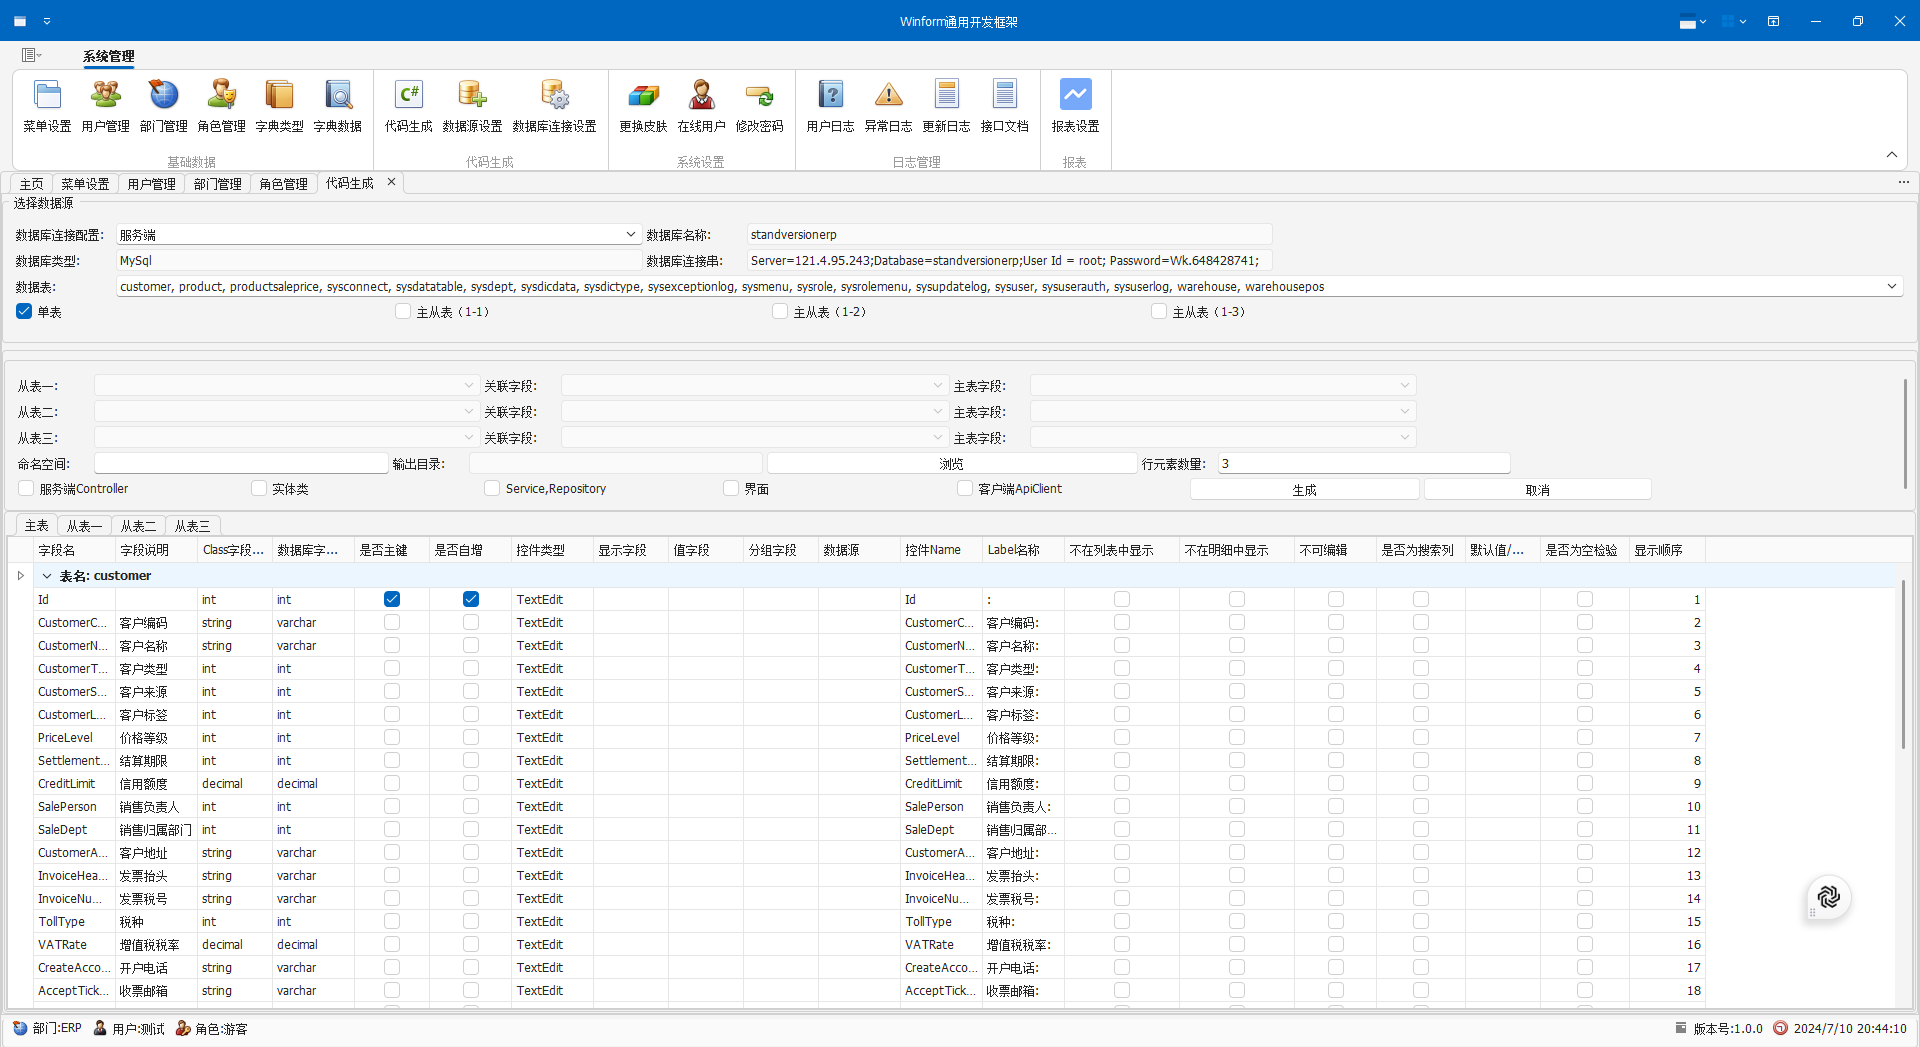Collapse the 表名: customer group row
1920x1047 pixels.
pos(47,576)
